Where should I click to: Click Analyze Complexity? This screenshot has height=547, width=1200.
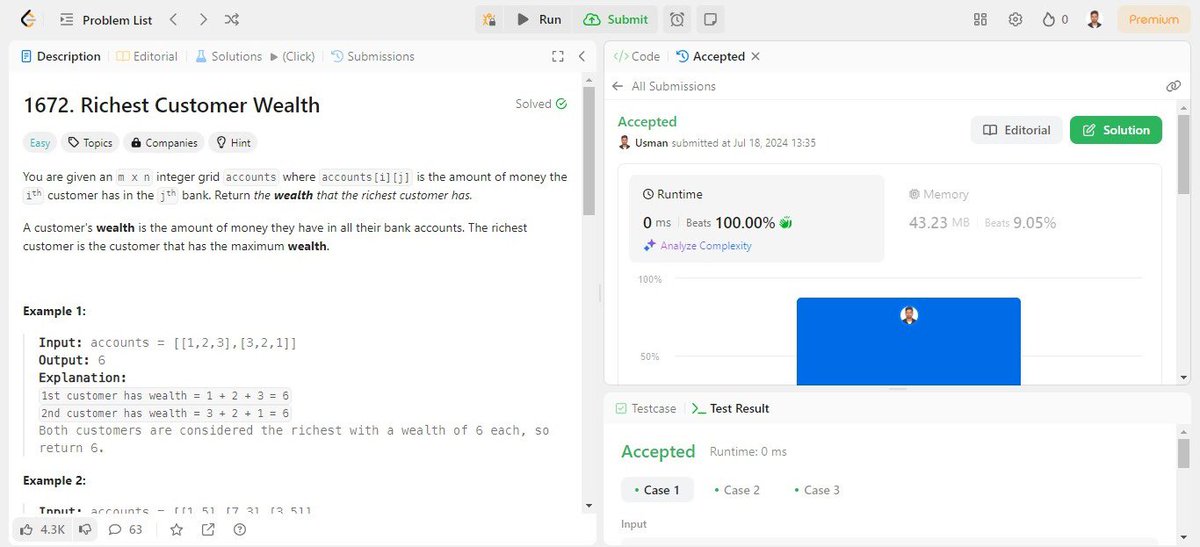(697, 245)
